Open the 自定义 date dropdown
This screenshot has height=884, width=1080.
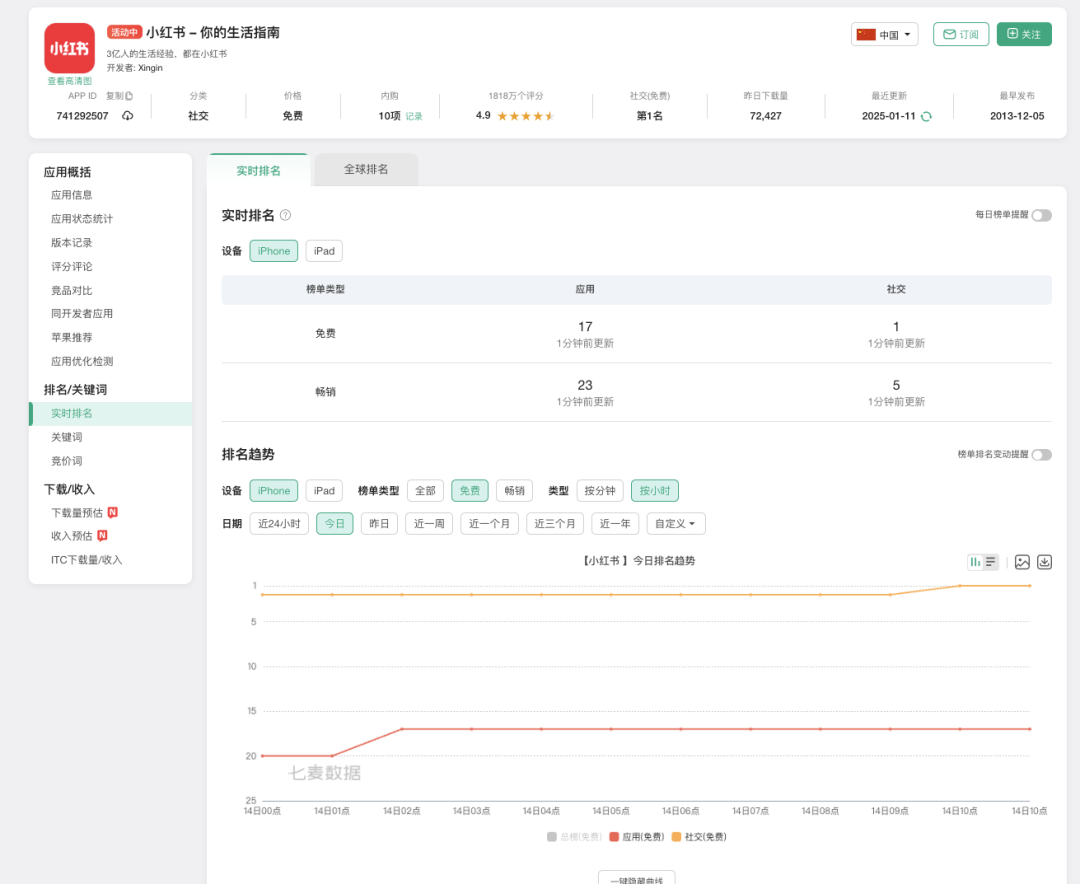pos(676,524)
